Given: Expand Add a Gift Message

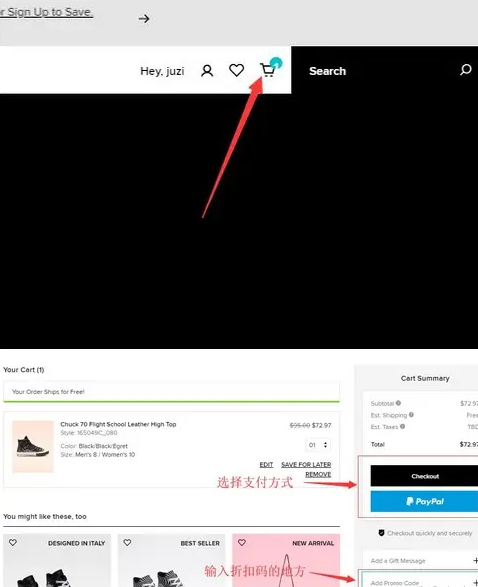Looking at the screenshot, I should 421,560.
